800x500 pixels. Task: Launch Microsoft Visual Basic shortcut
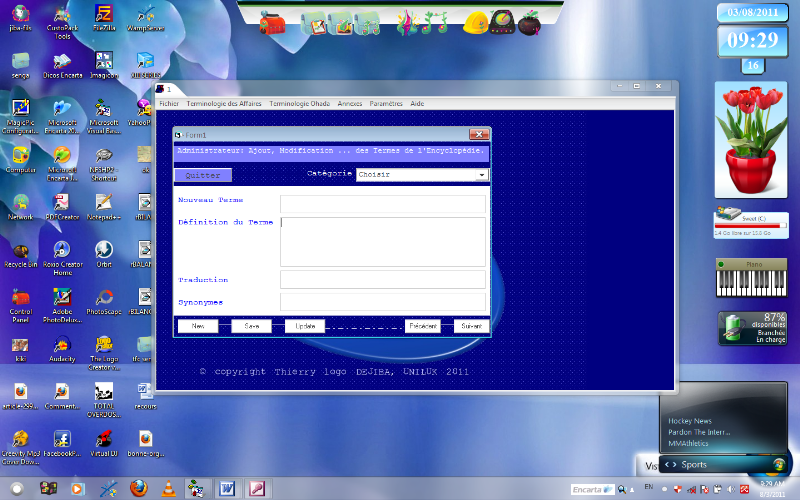click(104, 117)
